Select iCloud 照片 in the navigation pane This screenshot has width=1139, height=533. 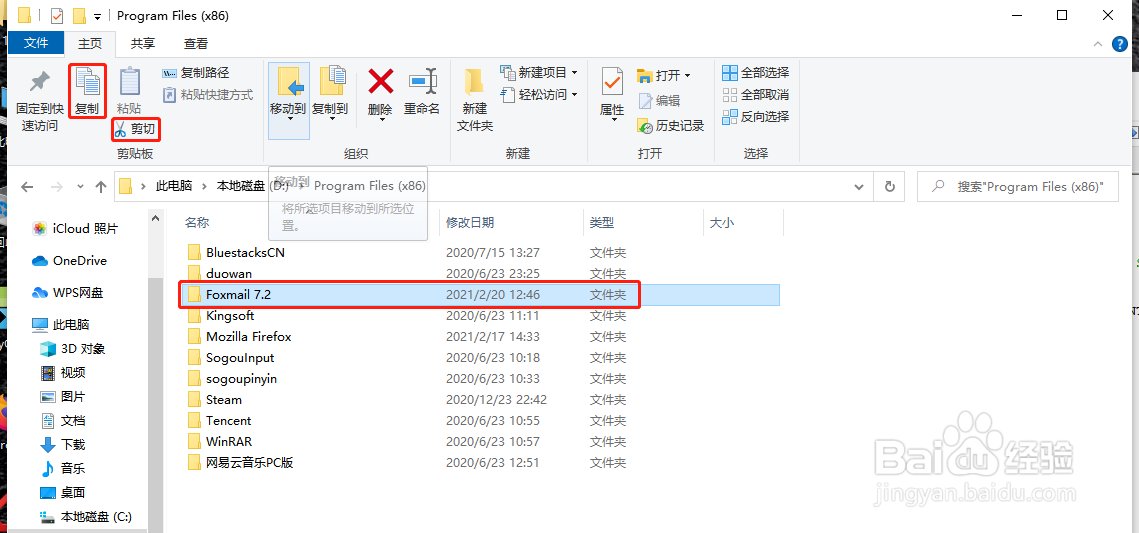[75, 229]
